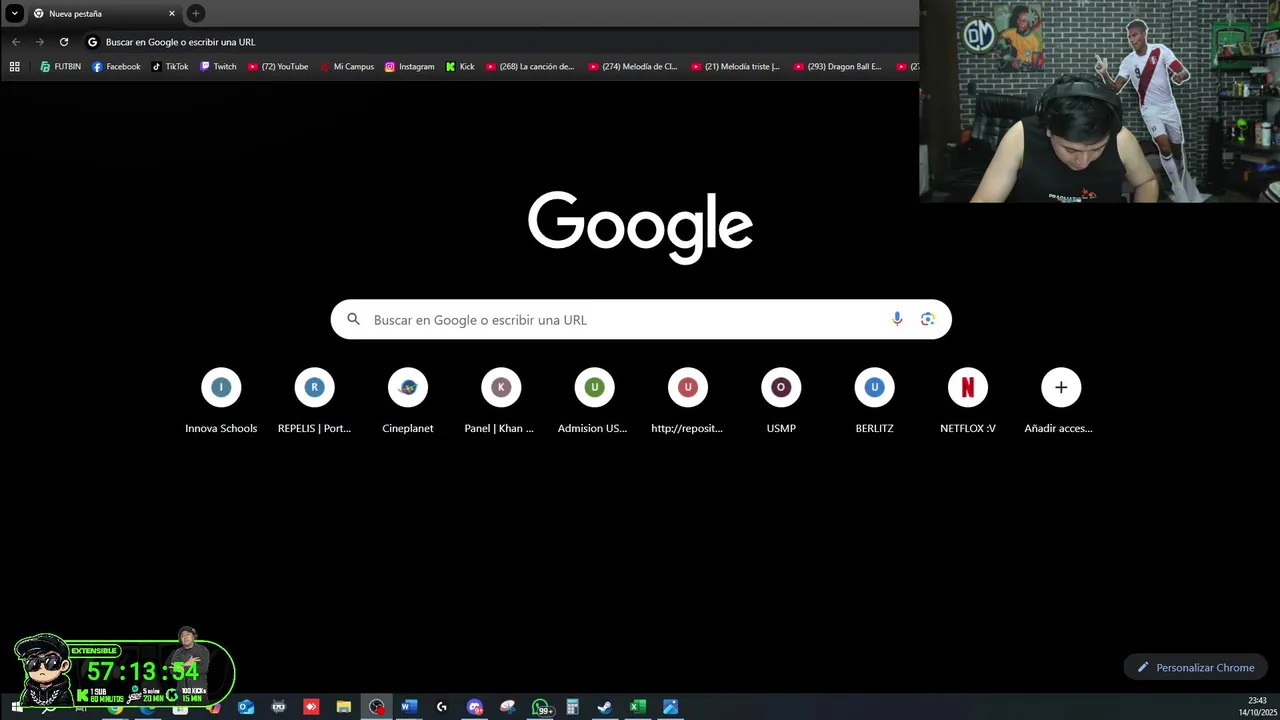This screenshot has height=720, width=1280.
Task: Open Discord from the taskbar
Action: [474, 707]
